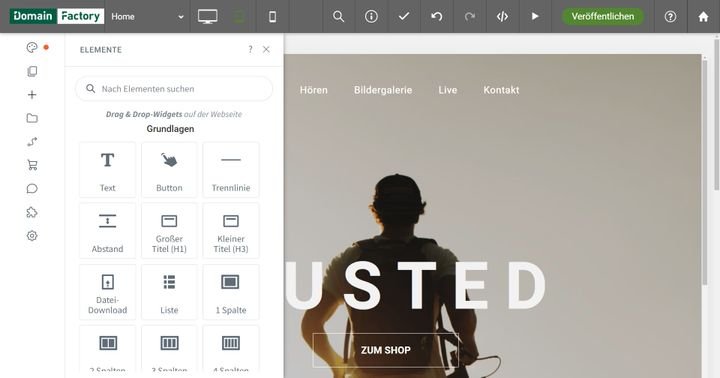Open the shopping cart store icon

(32, 165)
